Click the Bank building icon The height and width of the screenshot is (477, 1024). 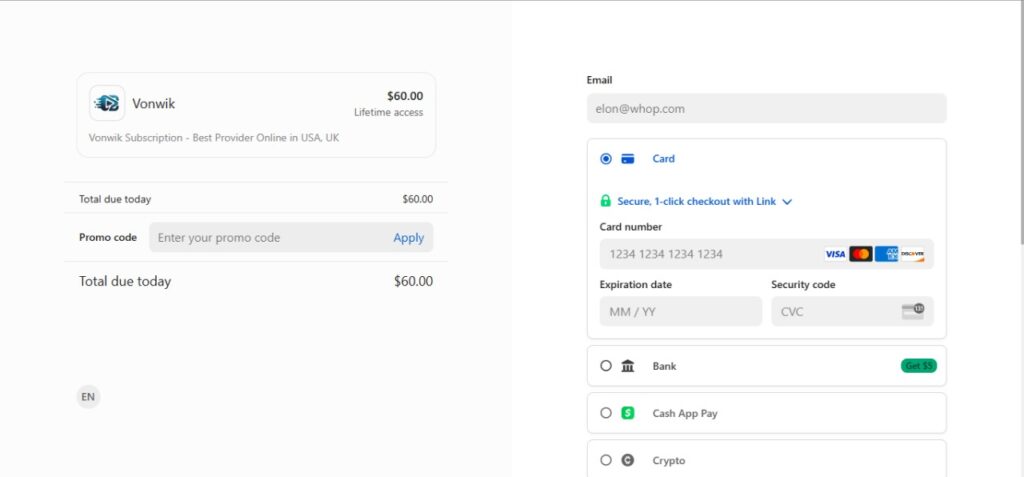tap(628, 366)
